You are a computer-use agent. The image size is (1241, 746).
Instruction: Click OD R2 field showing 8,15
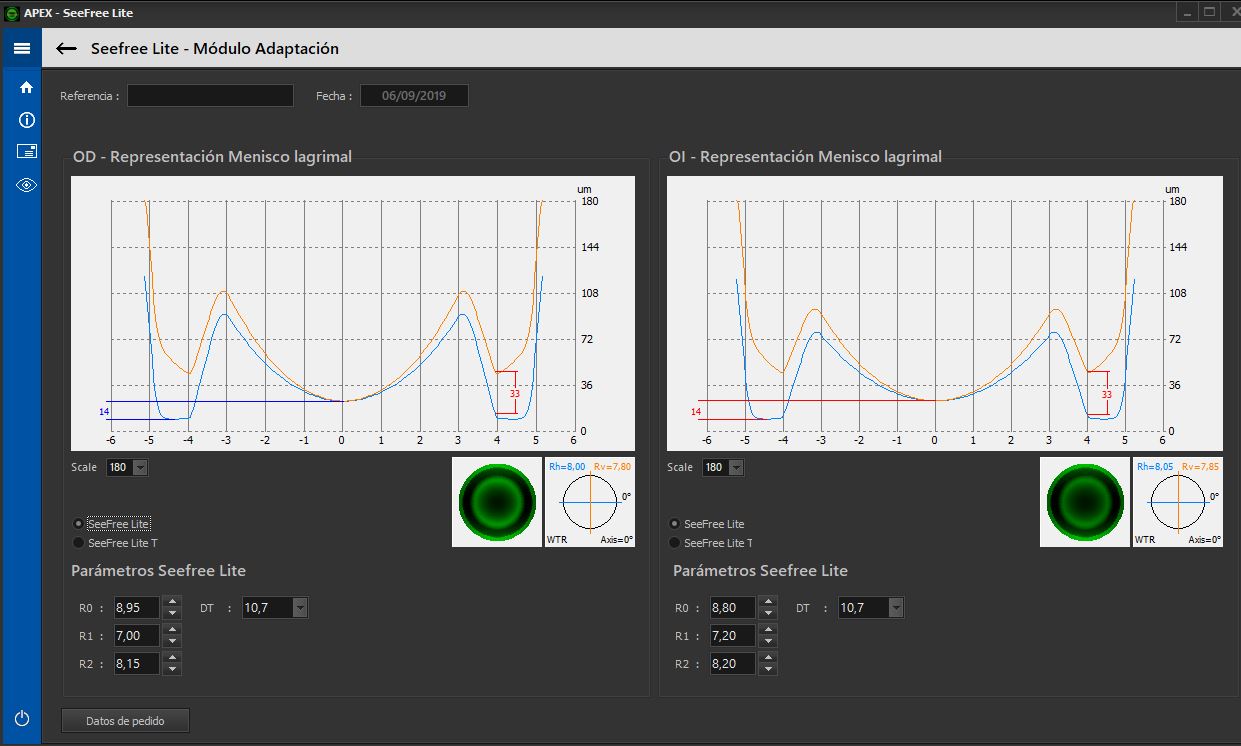(x=136, y=663)
